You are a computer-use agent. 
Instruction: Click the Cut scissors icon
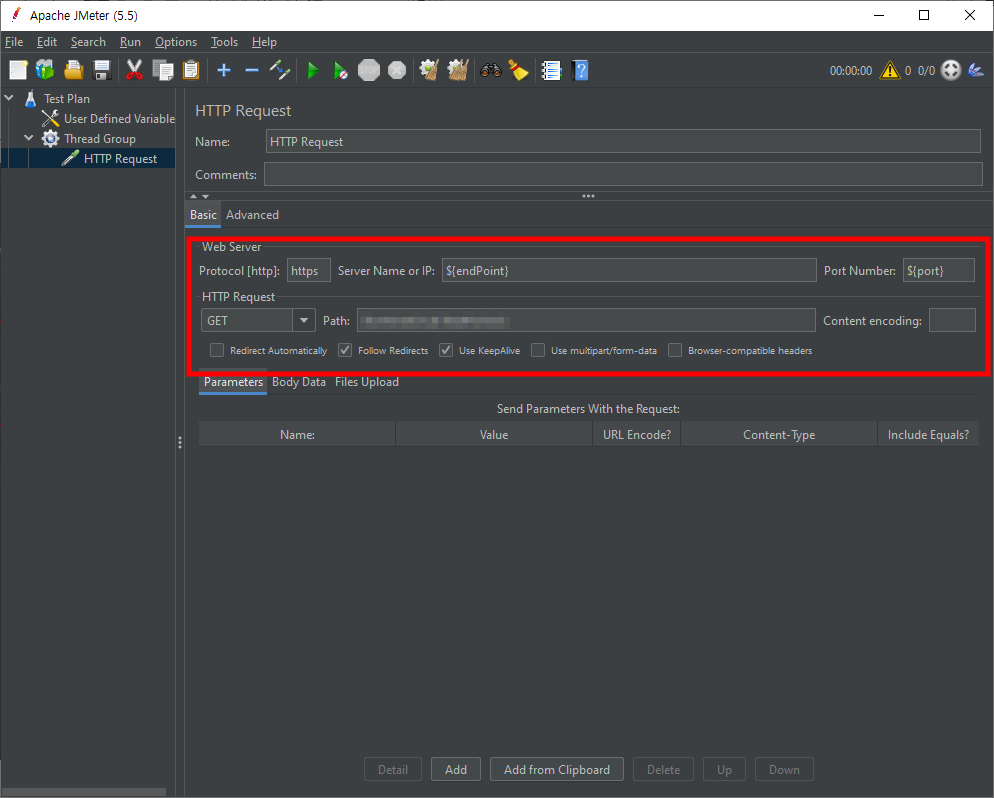[x=134, y=70]
